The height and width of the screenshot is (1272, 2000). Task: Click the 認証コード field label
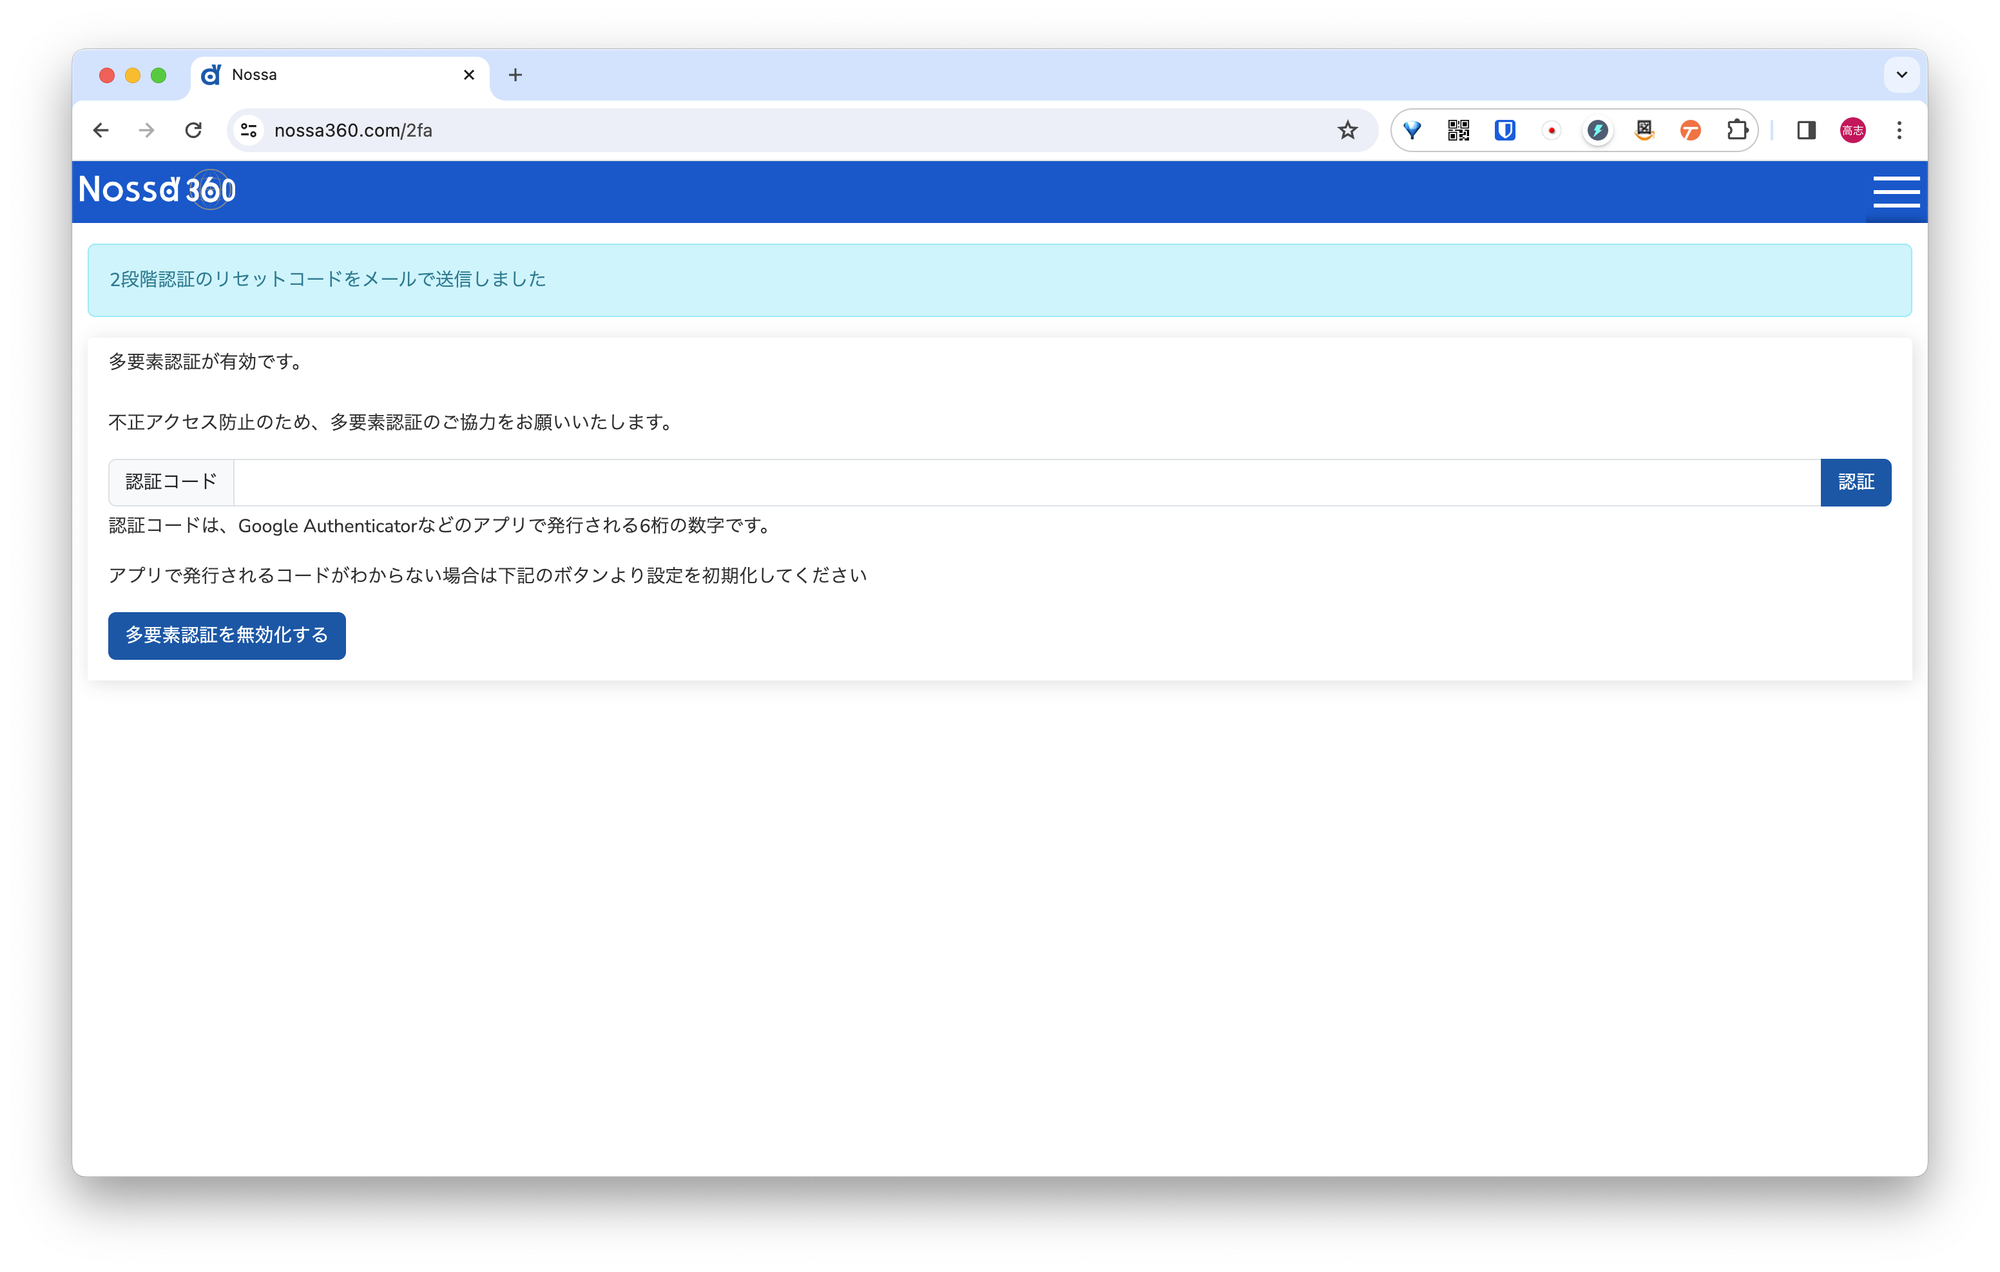[x=171, y=482]
